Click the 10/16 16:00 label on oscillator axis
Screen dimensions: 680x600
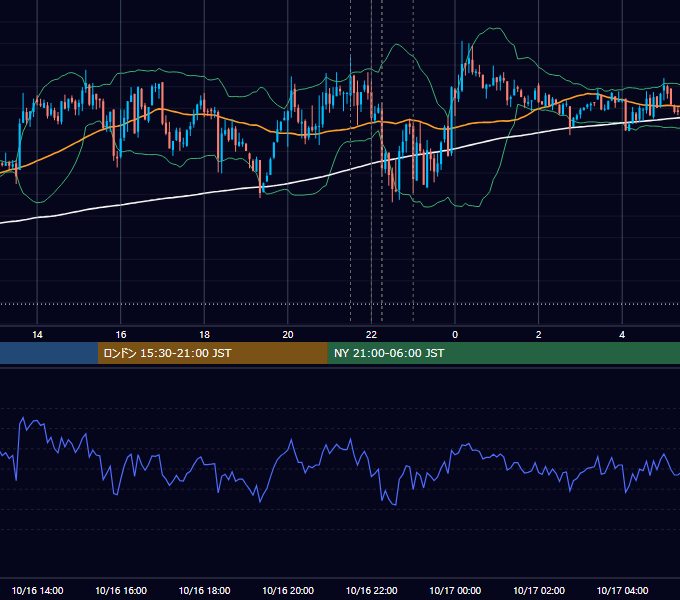[121, 590]
